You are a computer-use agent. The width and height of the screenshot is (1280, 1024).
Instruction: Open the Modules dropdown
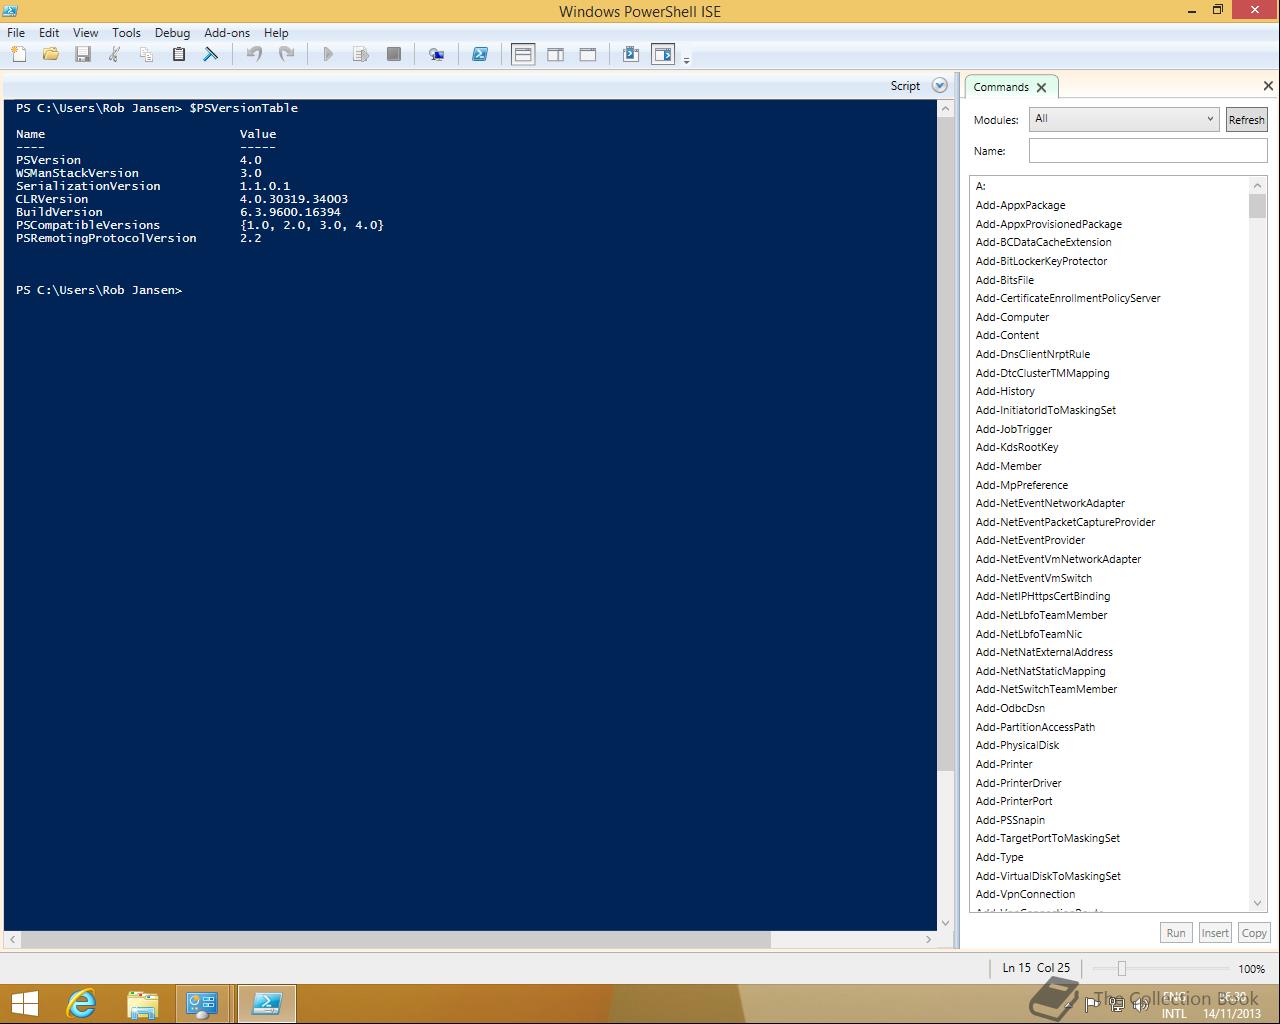(x=1124, y=119)
